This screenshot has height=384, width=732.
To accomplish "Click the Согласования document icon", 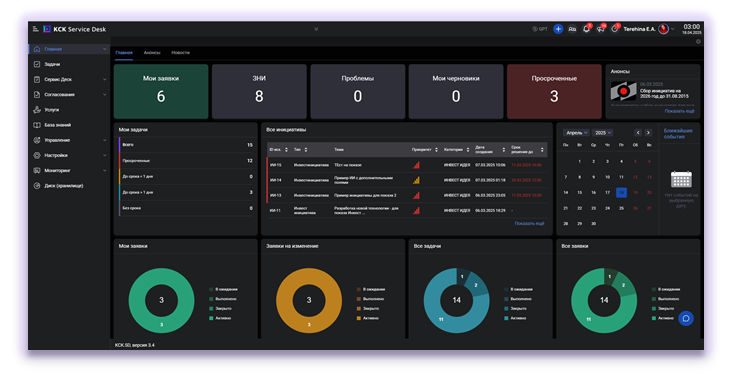I will click(x=37, y=95).
